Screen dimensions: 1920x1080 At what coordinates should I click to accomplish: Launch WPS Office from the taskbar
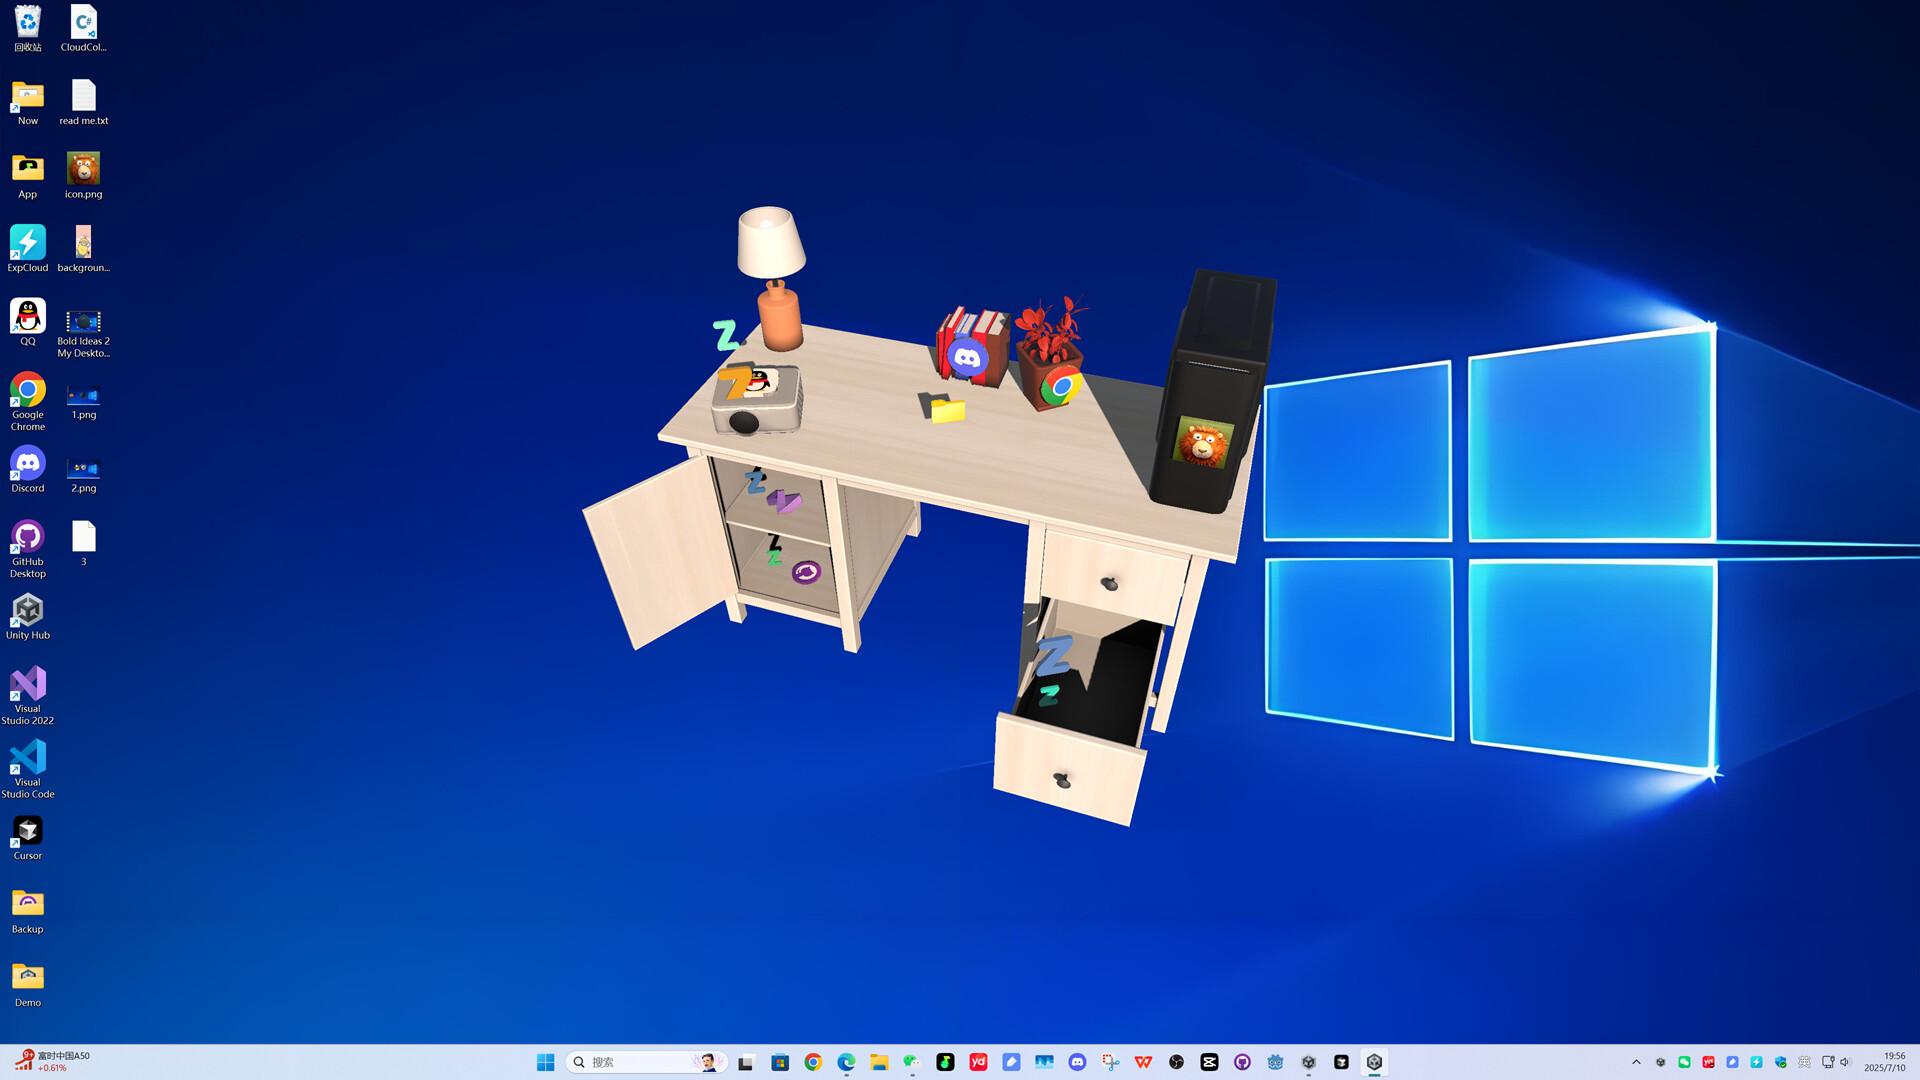tap(1143, 1062)
